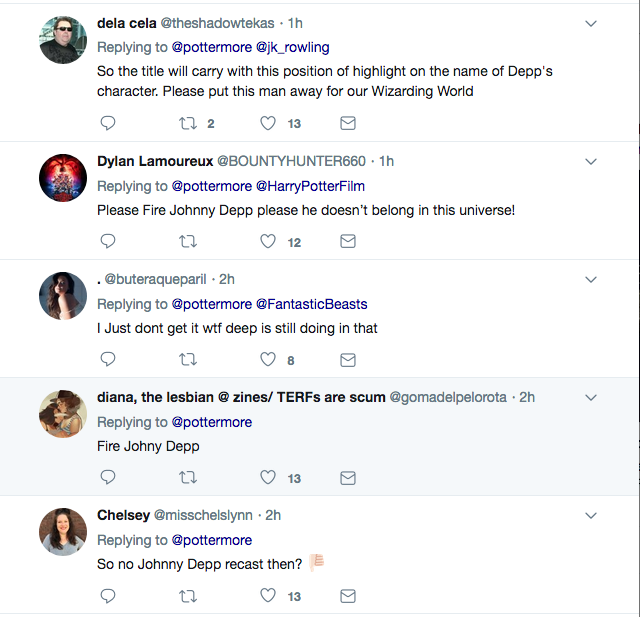The width and height of the screenshot is (640, 617).
Task: Click the tweet timestamp '1h' on dela cela's tweet
Action: [297, 23]
